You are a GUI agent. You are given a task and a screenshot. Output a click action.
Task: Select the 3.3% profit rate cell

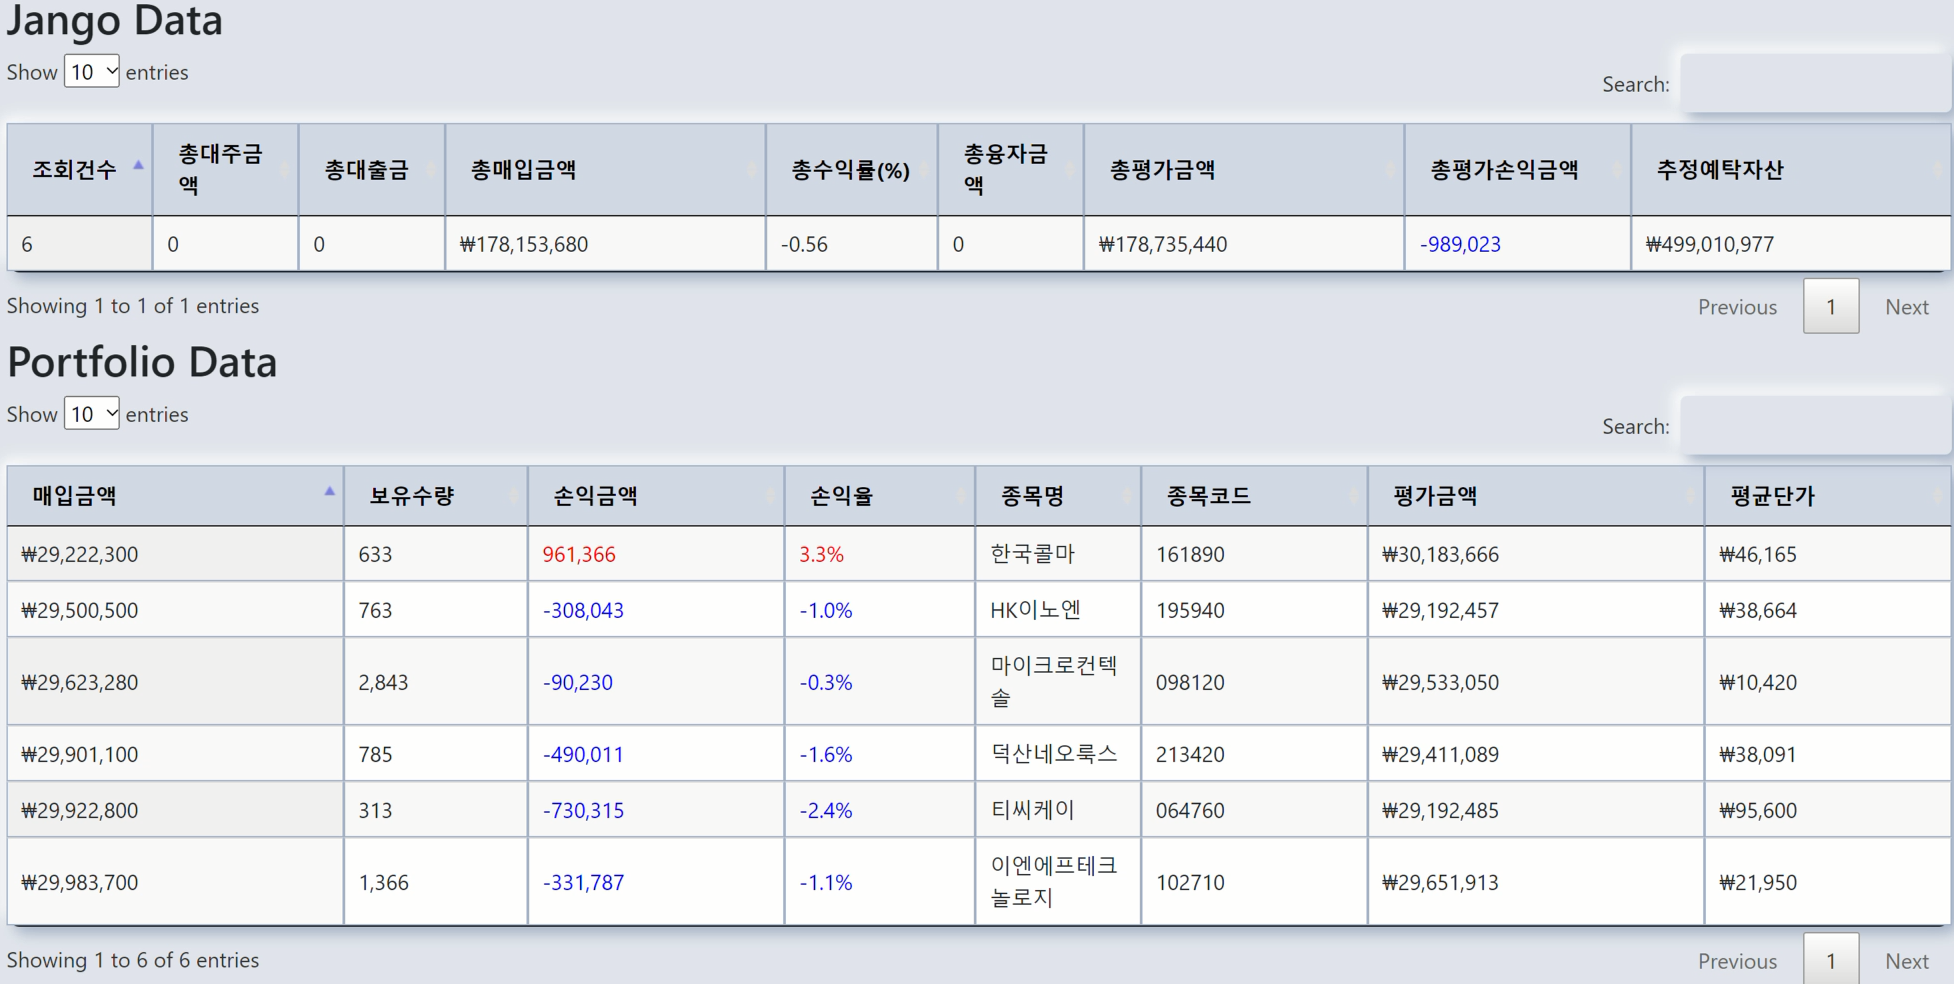[879, 554]
